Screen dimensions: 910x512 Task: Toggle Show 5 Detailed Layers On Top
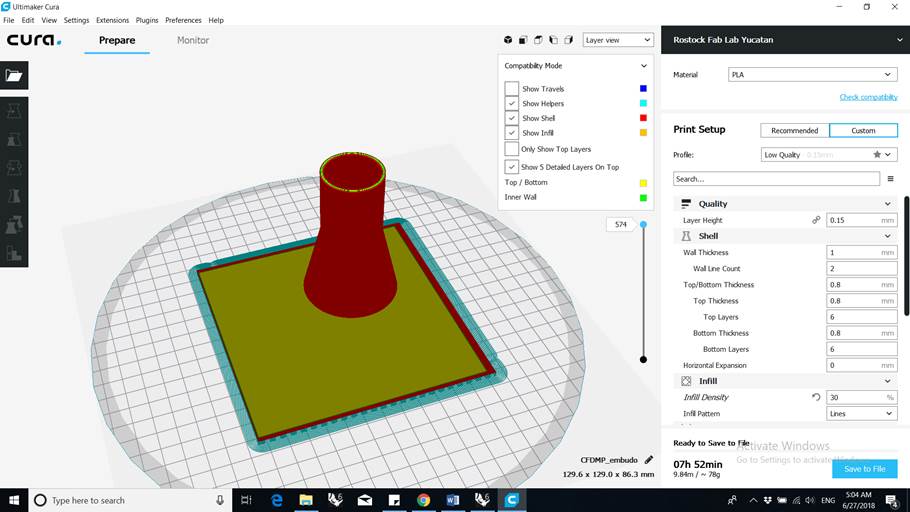tap(511, 167)
